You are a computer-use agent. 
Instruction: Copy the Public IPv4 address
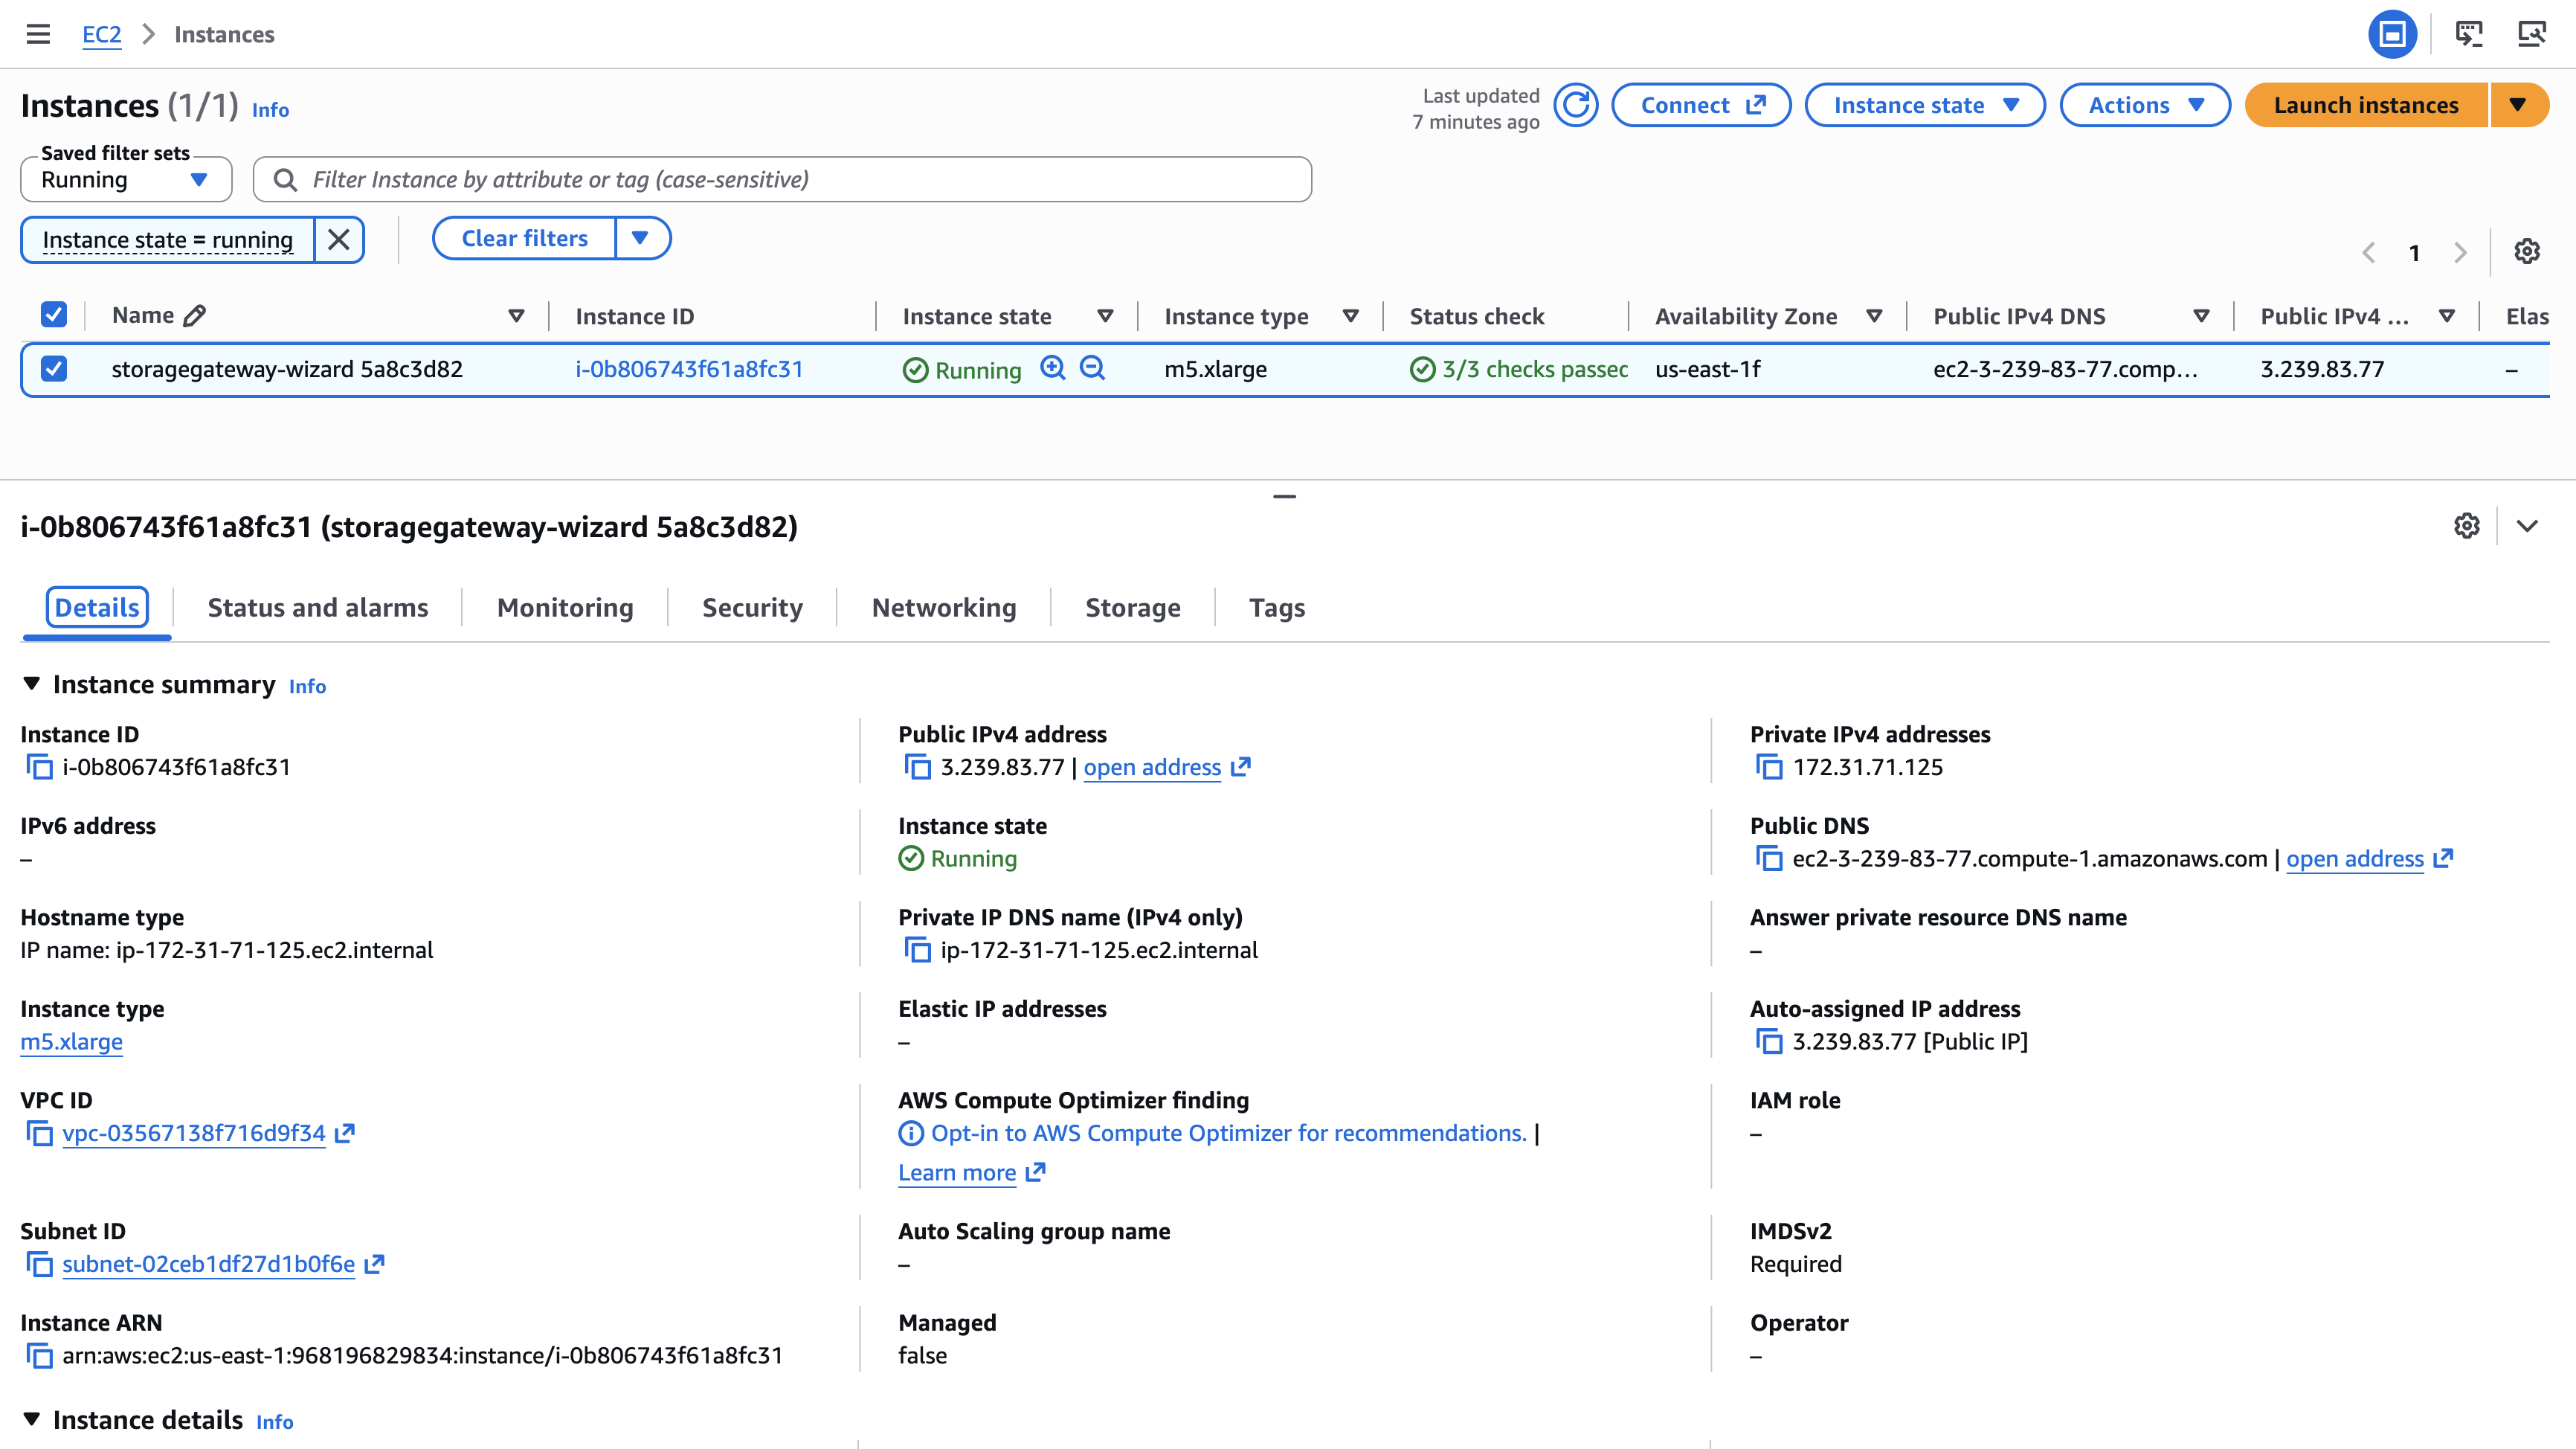(x=917, y=767)
